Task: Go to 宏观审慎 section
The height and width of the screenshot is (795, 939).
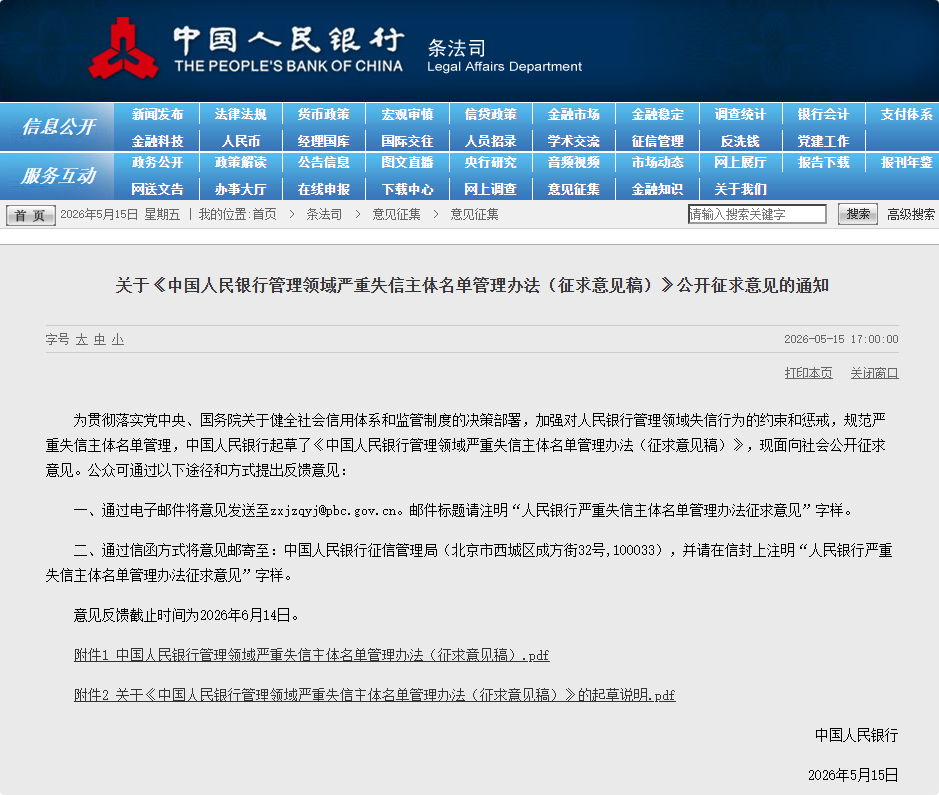Action: (x=407, y=114)
